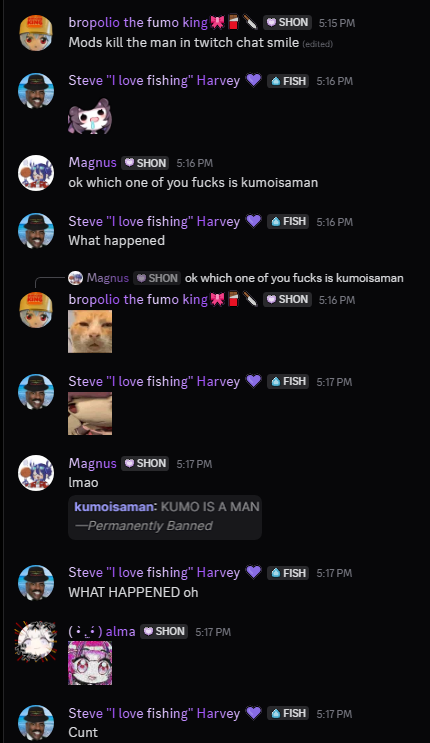Click the bropolio the fumo king username at top

click(138, 22)
